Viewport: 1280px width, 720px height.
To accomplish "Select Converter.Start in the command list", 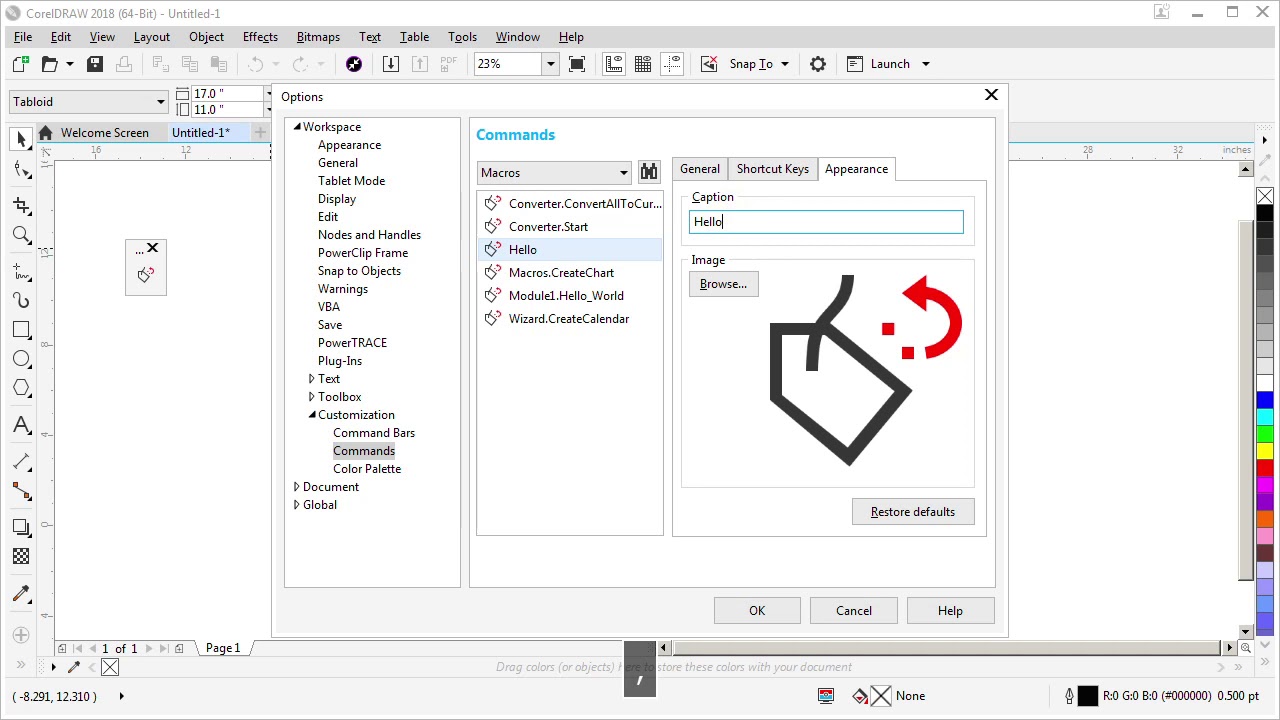I will [x=548, y=227].
